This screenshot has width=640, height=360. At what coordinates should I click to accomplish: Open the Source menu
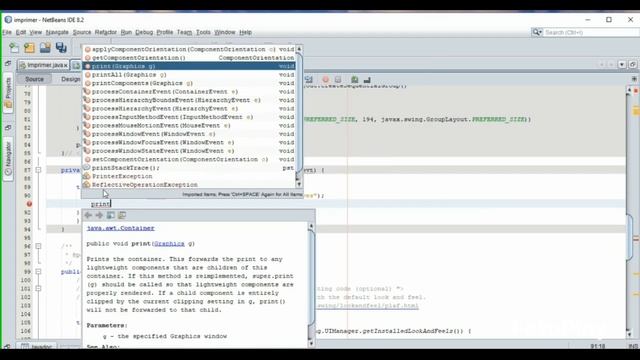[x=82, y=32]
